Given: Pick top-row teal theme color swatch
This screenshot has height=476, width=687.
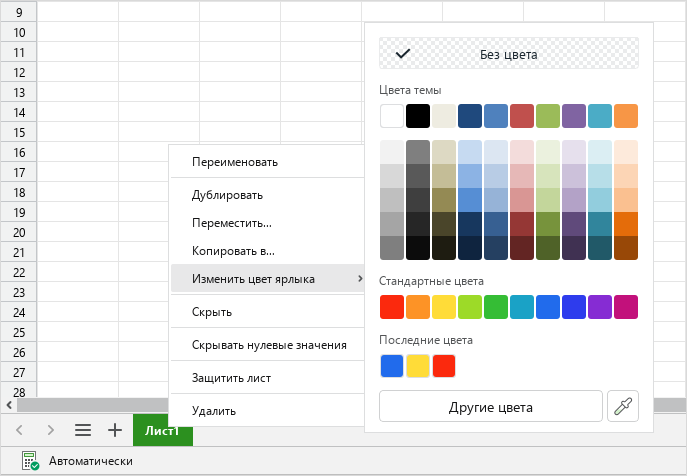Looking at the screenshot, I should point(600,116).
